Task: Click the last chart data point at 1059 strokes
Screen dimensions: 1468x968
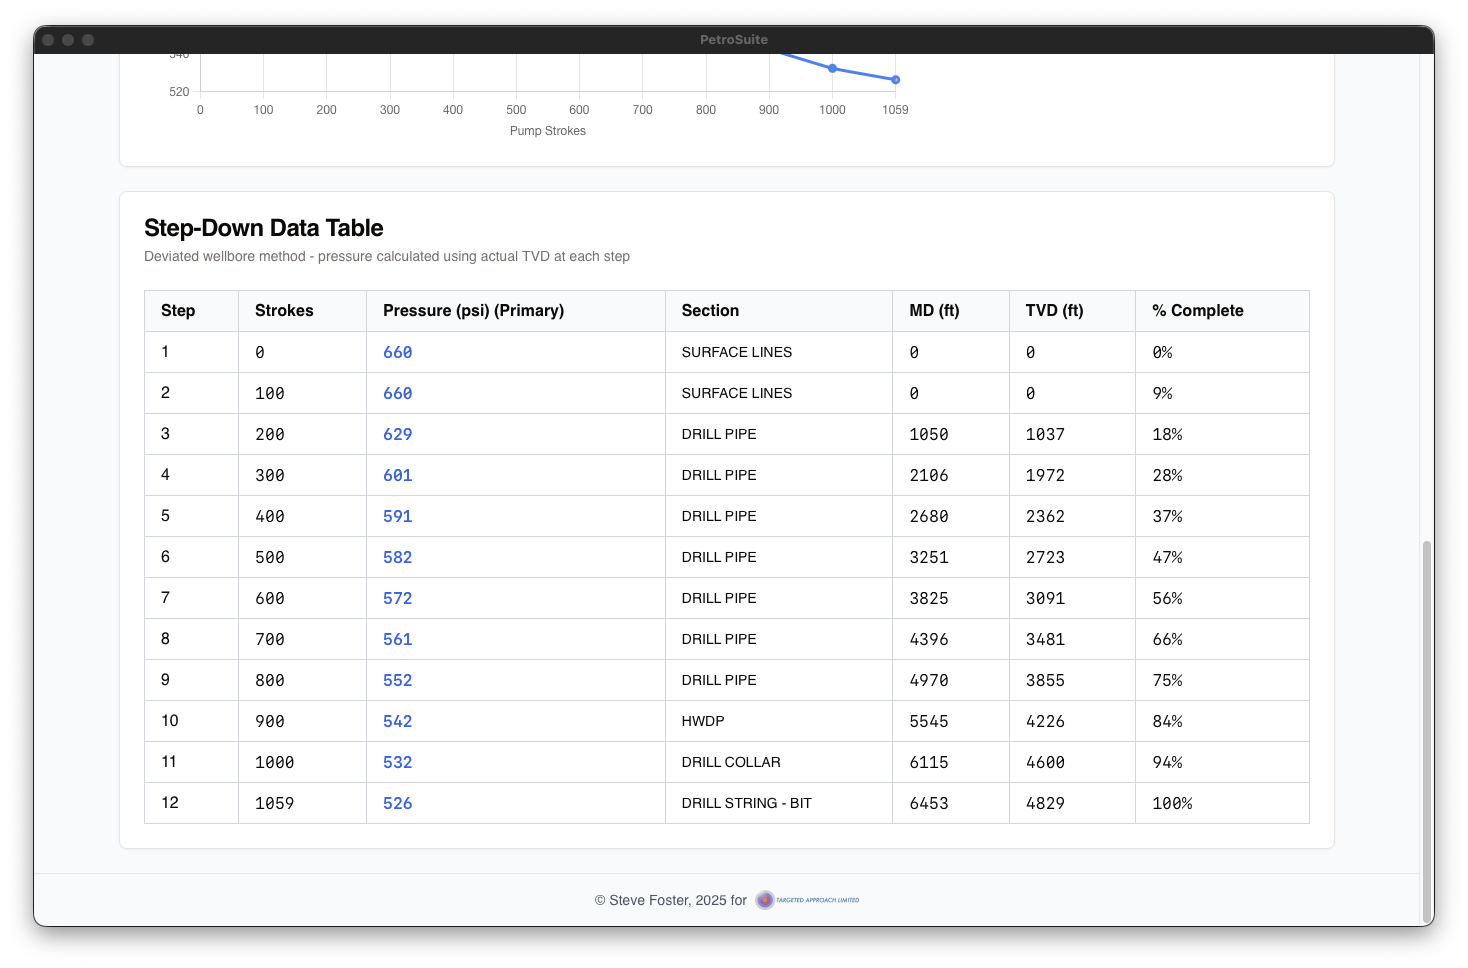Action: 895,79
